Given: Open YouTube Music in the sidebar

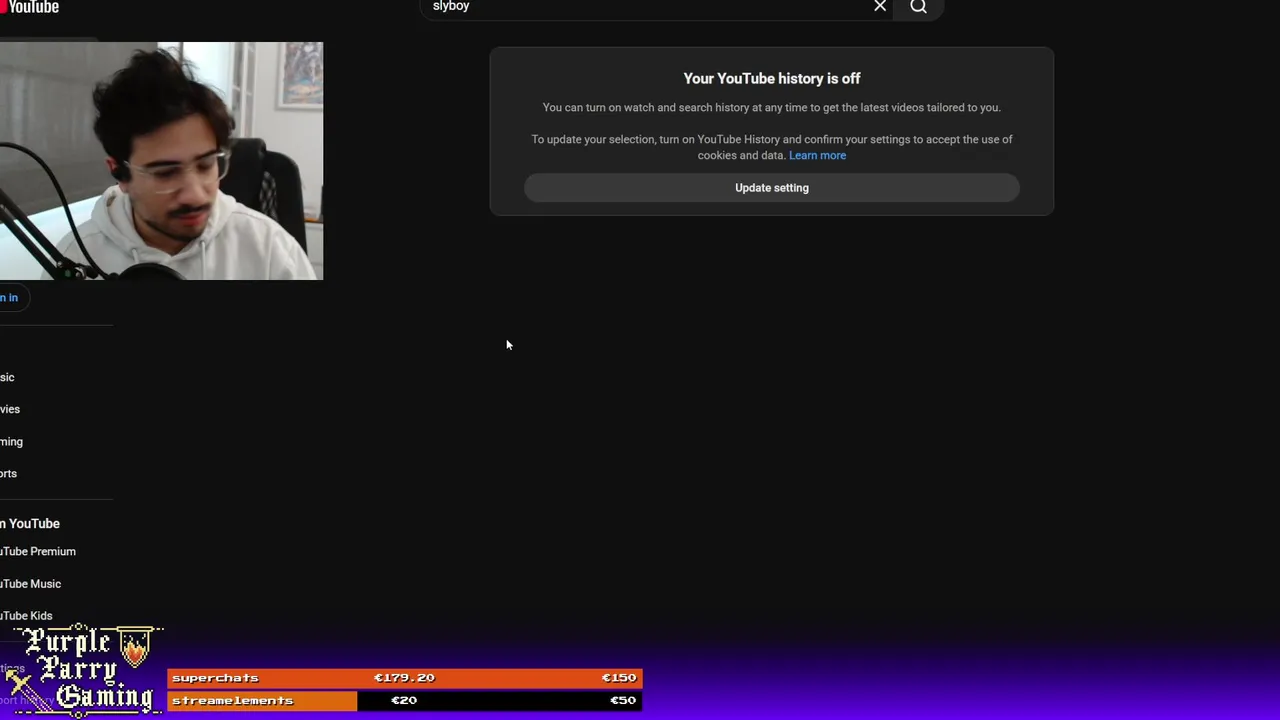Looking at the screenshot, I should click(31, 584).
